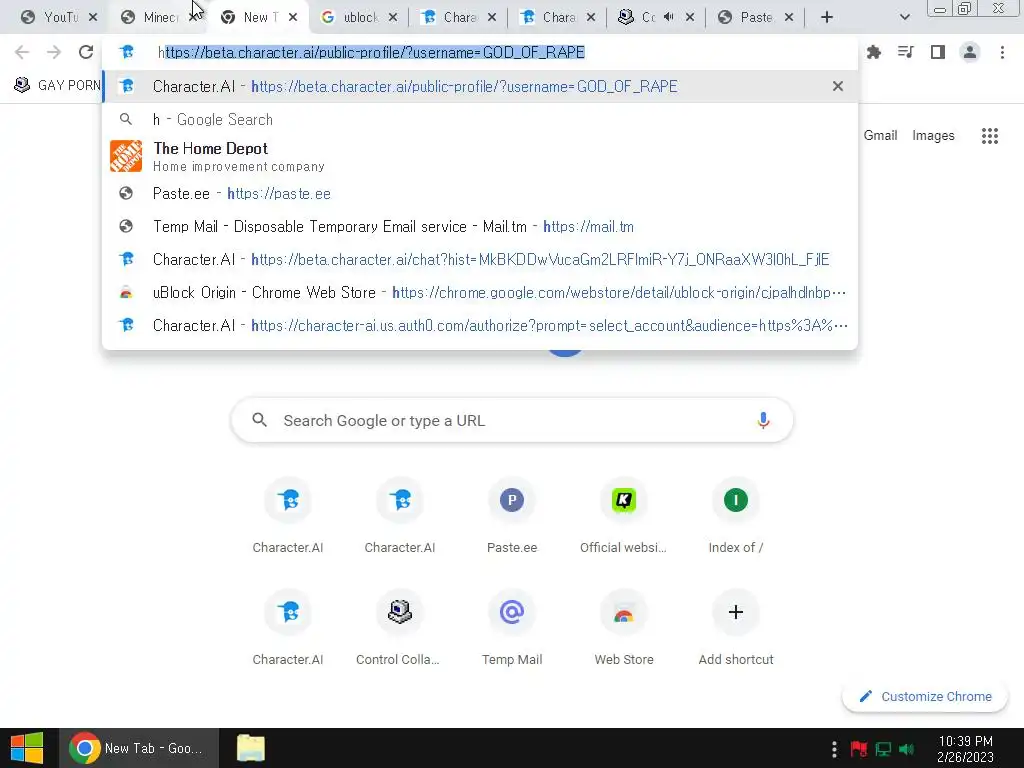Click Add shortcut tile
This screenshot has width=1024, height=768.
[736, 629]
